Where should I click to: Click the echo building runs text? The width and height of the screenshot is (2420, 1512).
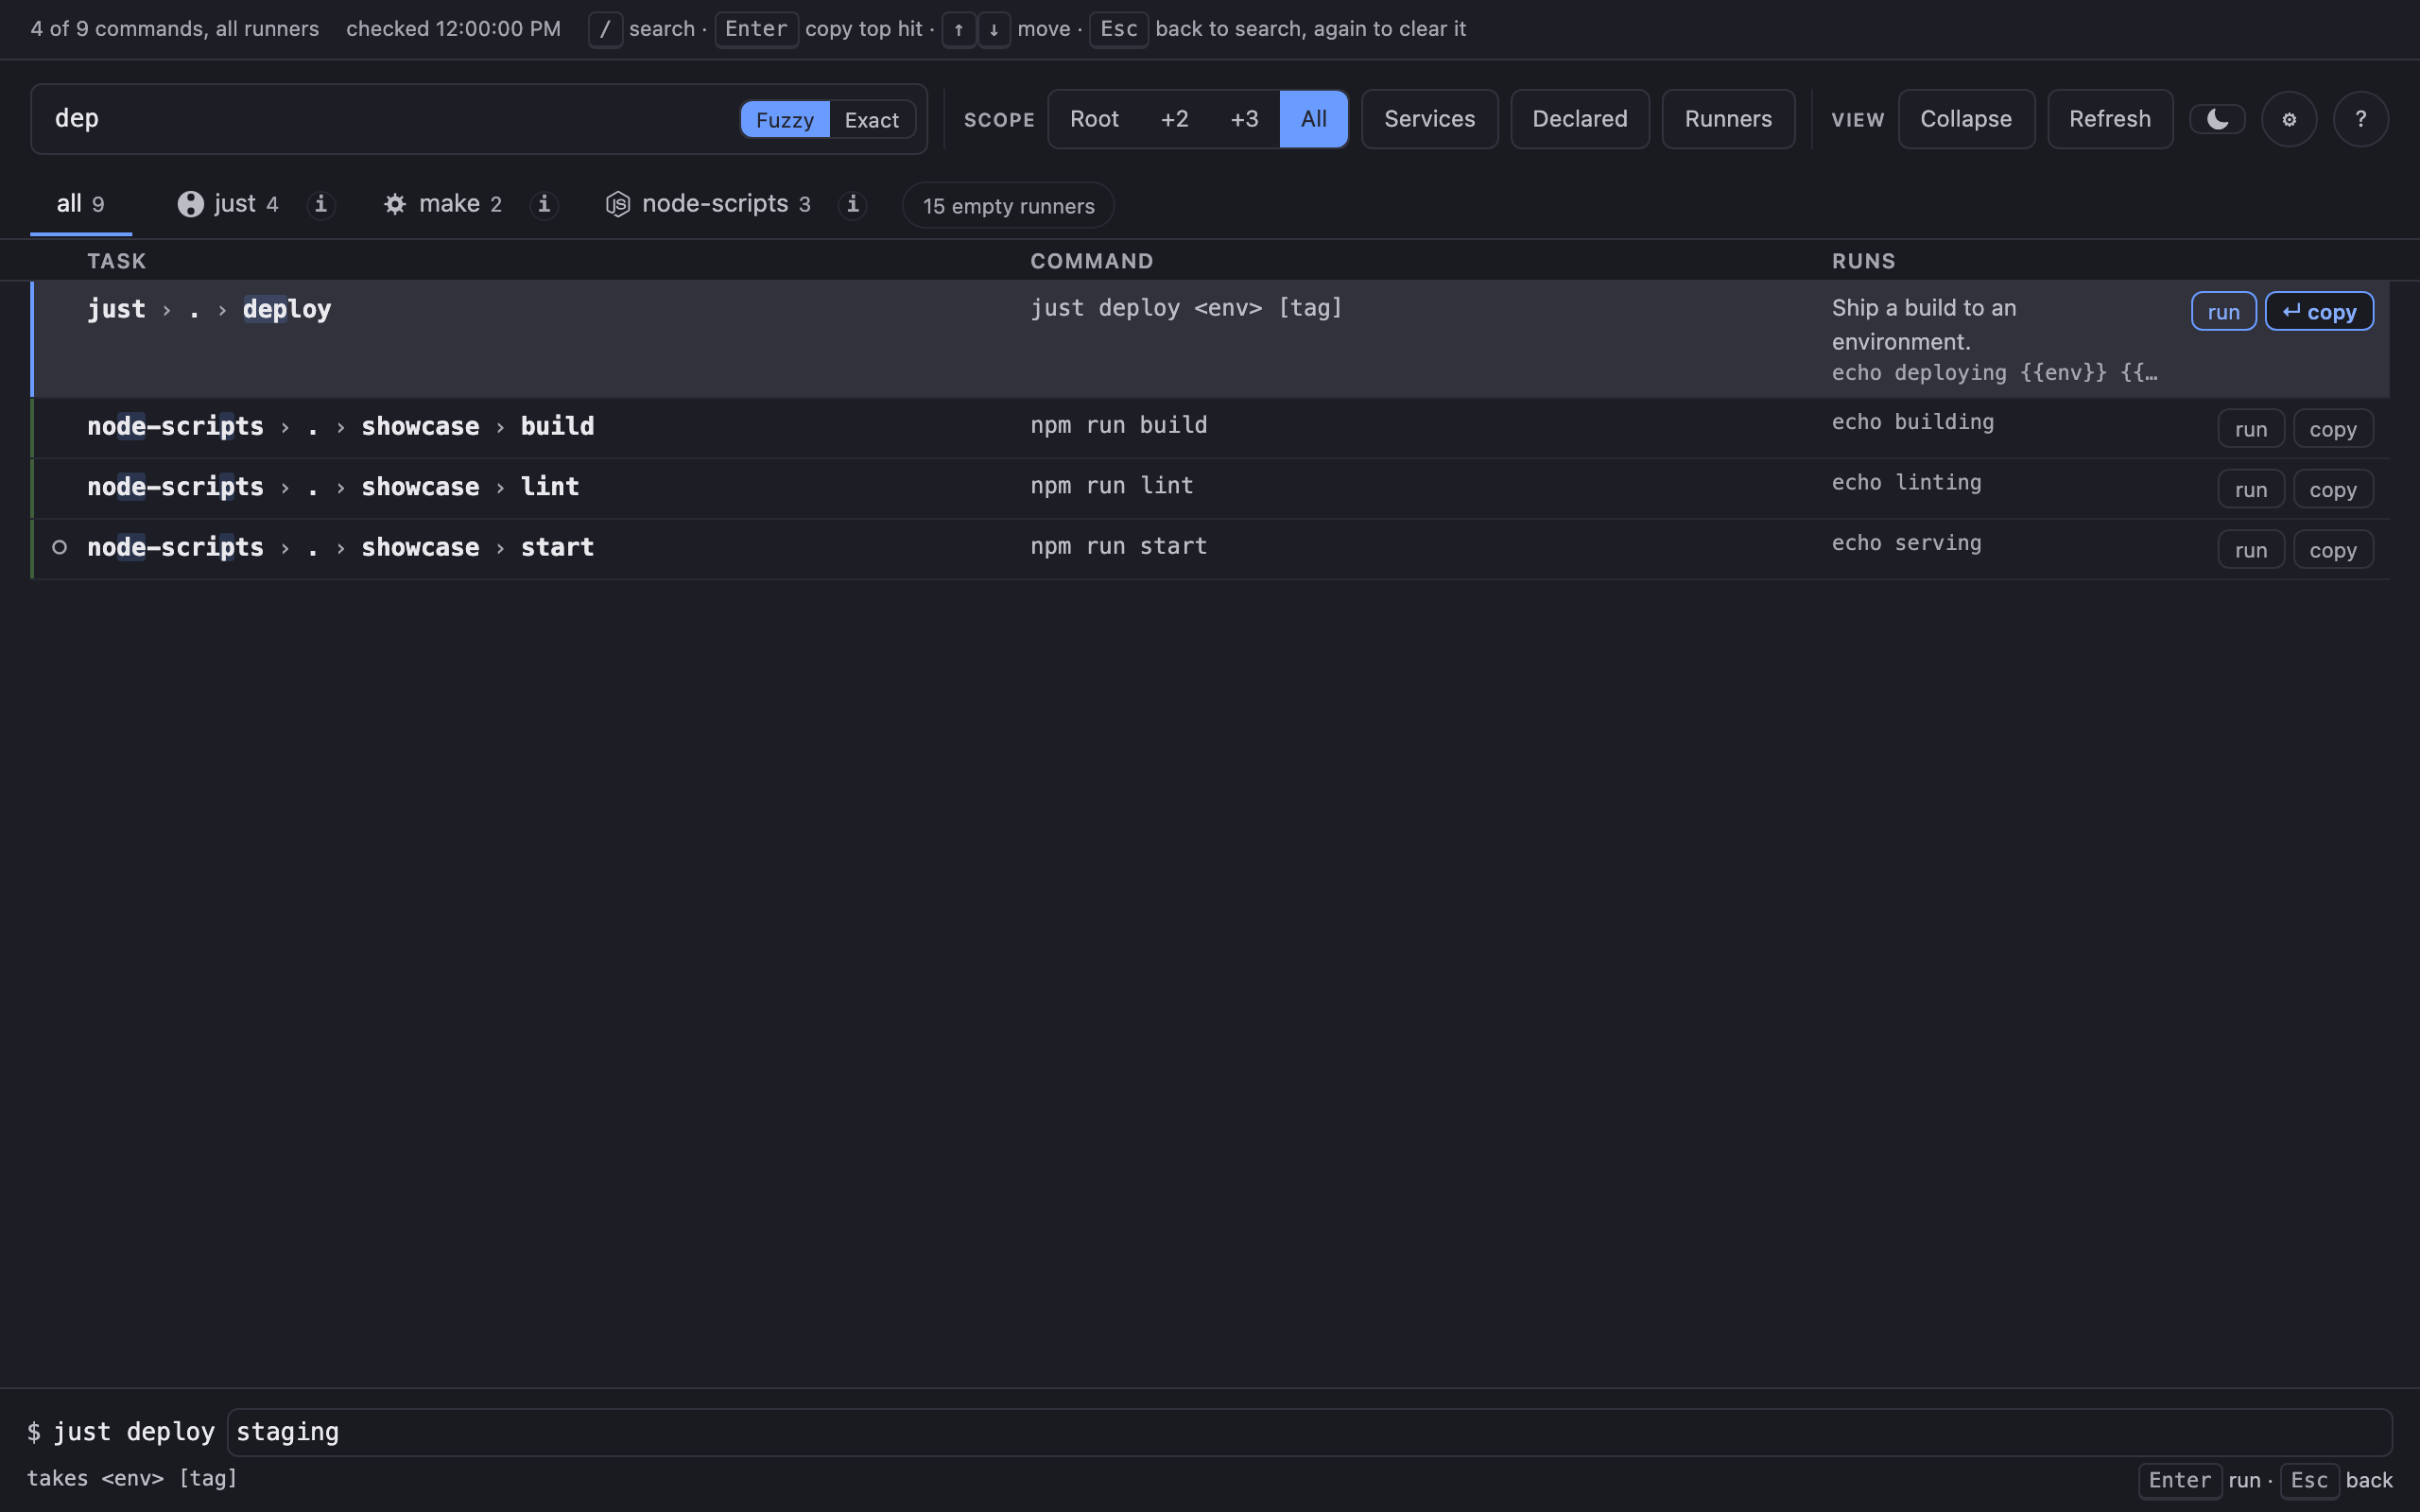(x=1912, y=422)
